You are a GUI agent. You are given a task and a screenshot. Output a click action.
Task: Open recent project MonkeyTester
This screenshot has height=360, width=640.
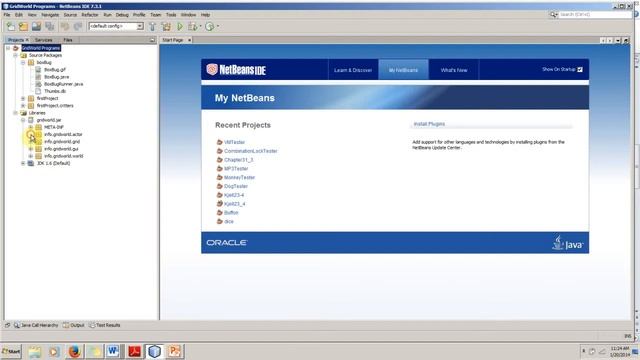click(x=240, y=178)
